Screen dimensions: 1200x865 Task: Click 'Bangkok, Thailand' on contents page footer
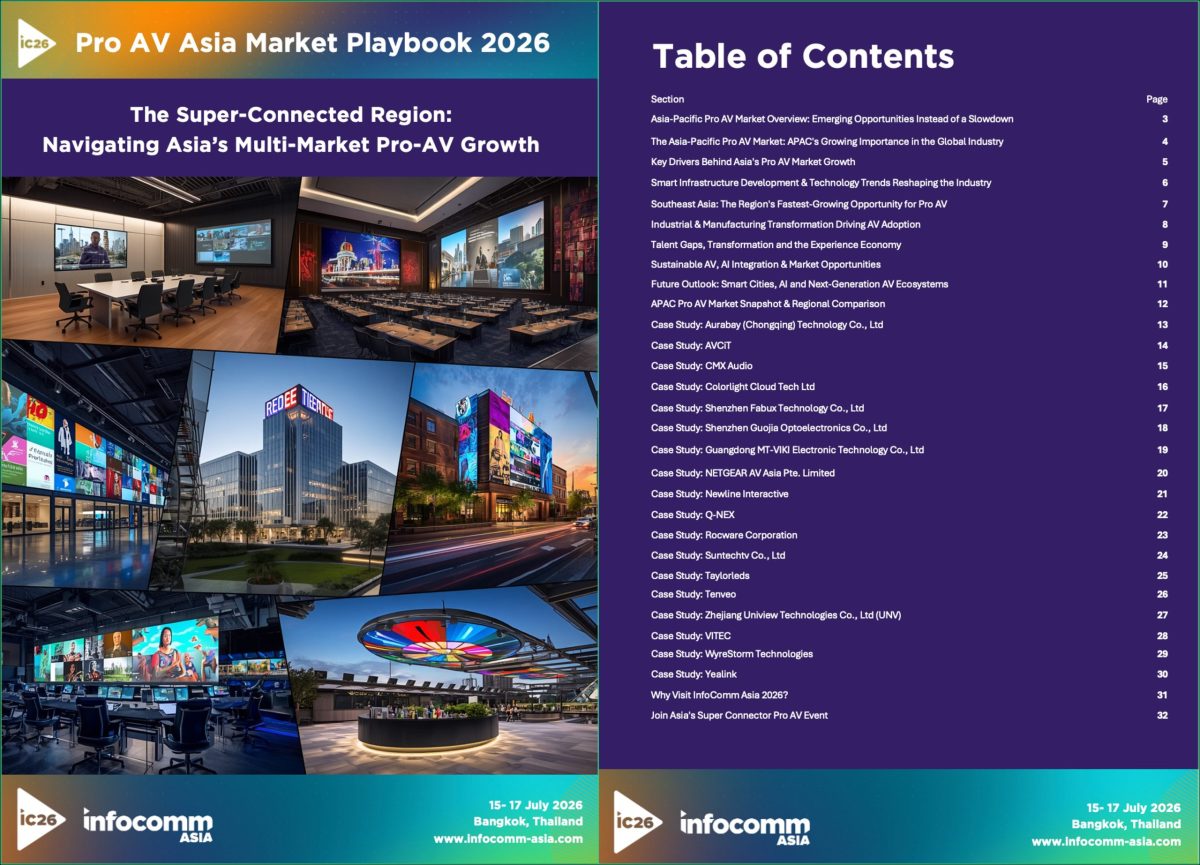click(x=1126, y=825)
